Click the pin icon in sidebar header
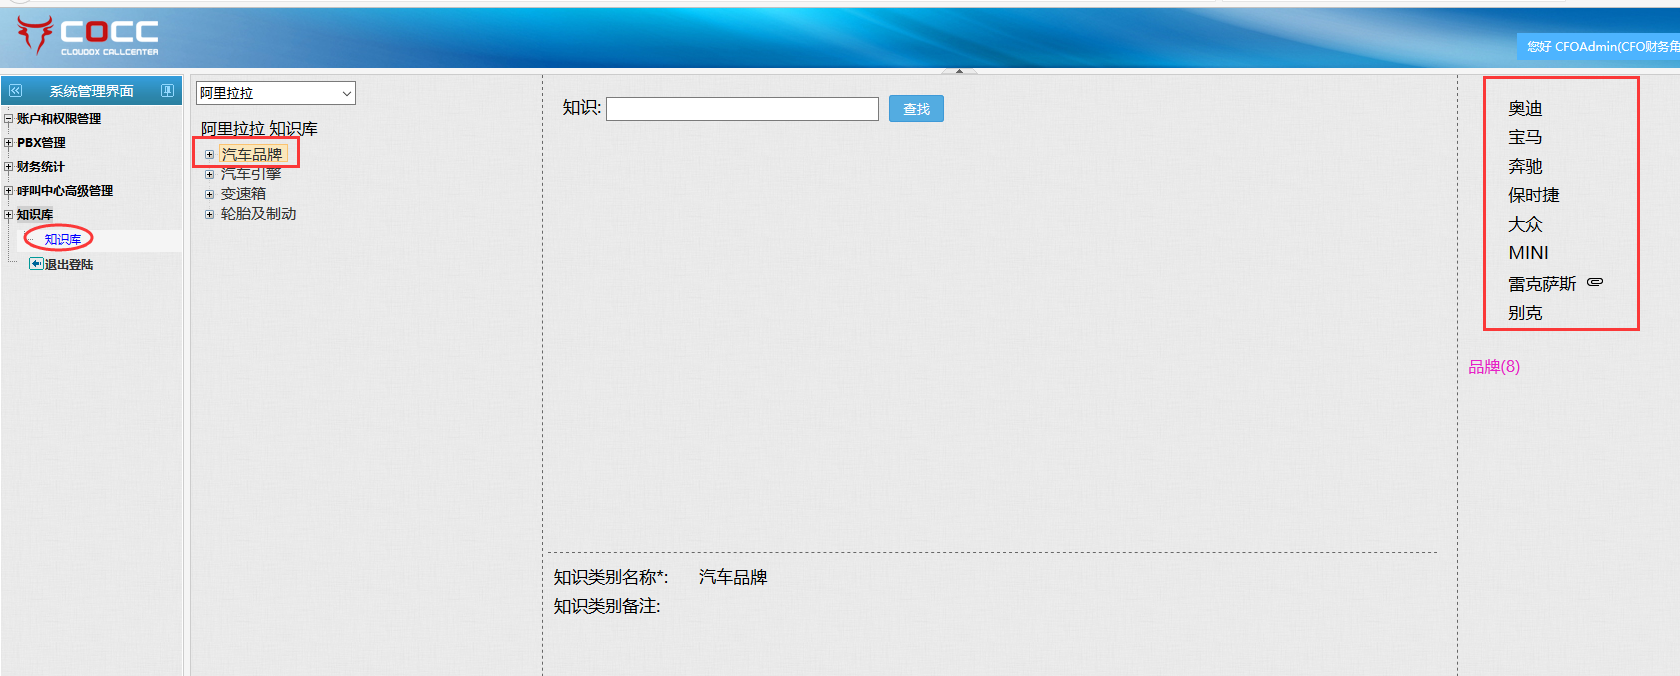This screenshot has width=1680, height=676. coord(167,91)
